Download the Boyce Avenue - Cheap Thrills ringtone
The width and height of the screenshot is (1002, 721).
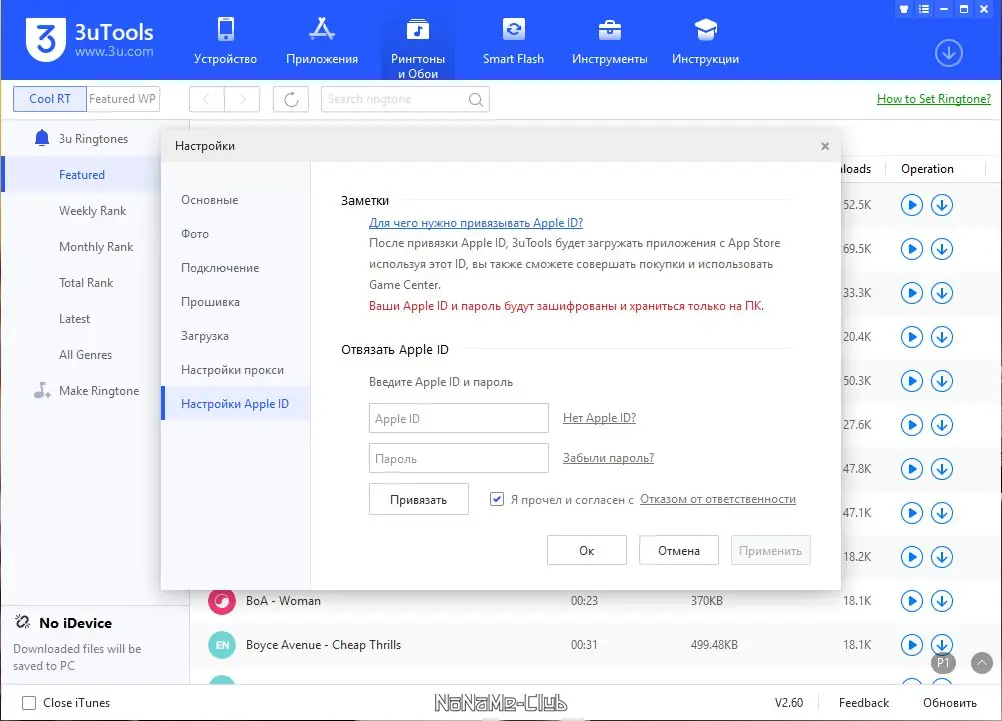pyautogui.click(x=941, y=644)
